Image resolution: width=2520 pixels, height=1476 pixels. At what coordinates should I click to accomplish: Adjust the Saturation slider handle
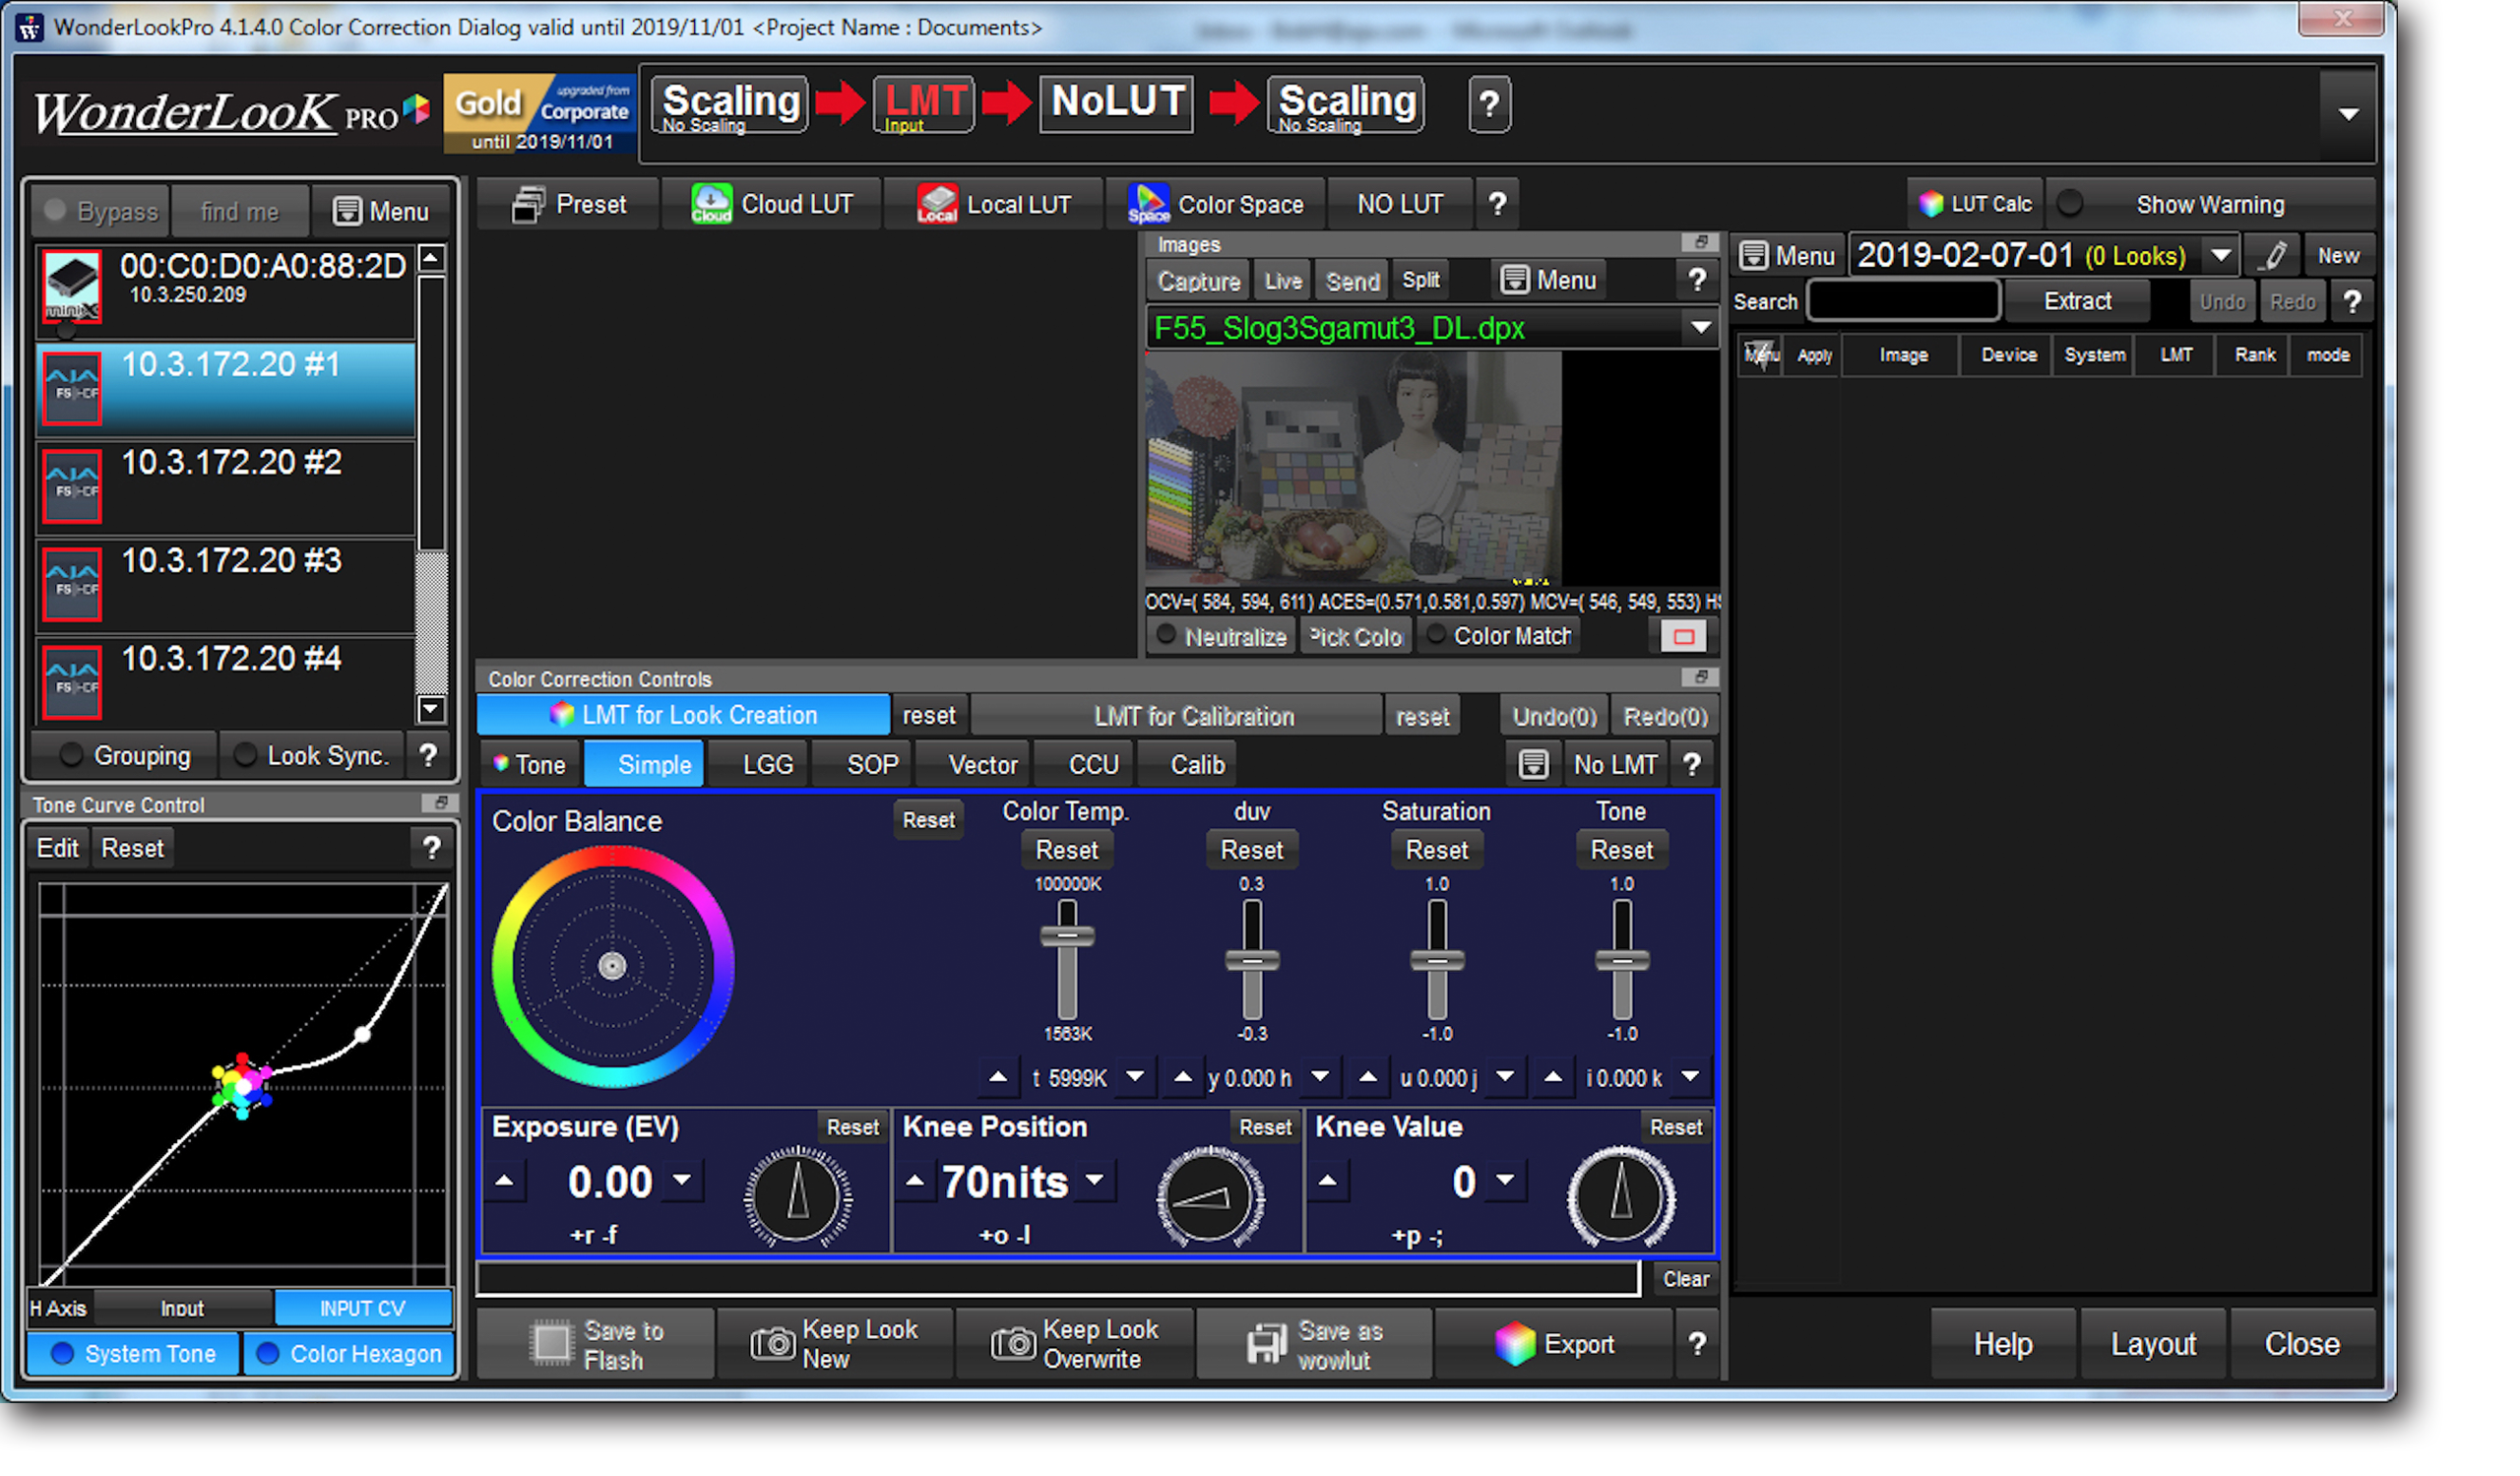click(1437, 961)
